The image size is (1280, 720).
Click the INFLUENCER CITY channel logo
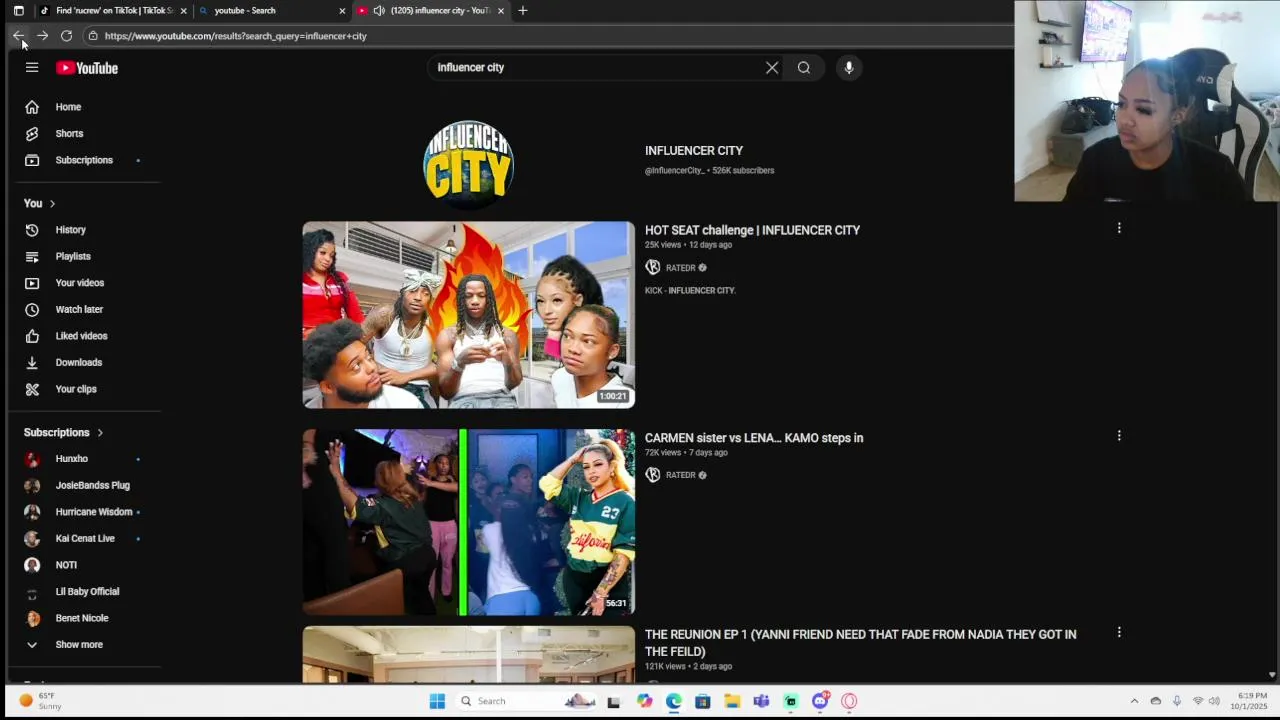coord(468,164)
